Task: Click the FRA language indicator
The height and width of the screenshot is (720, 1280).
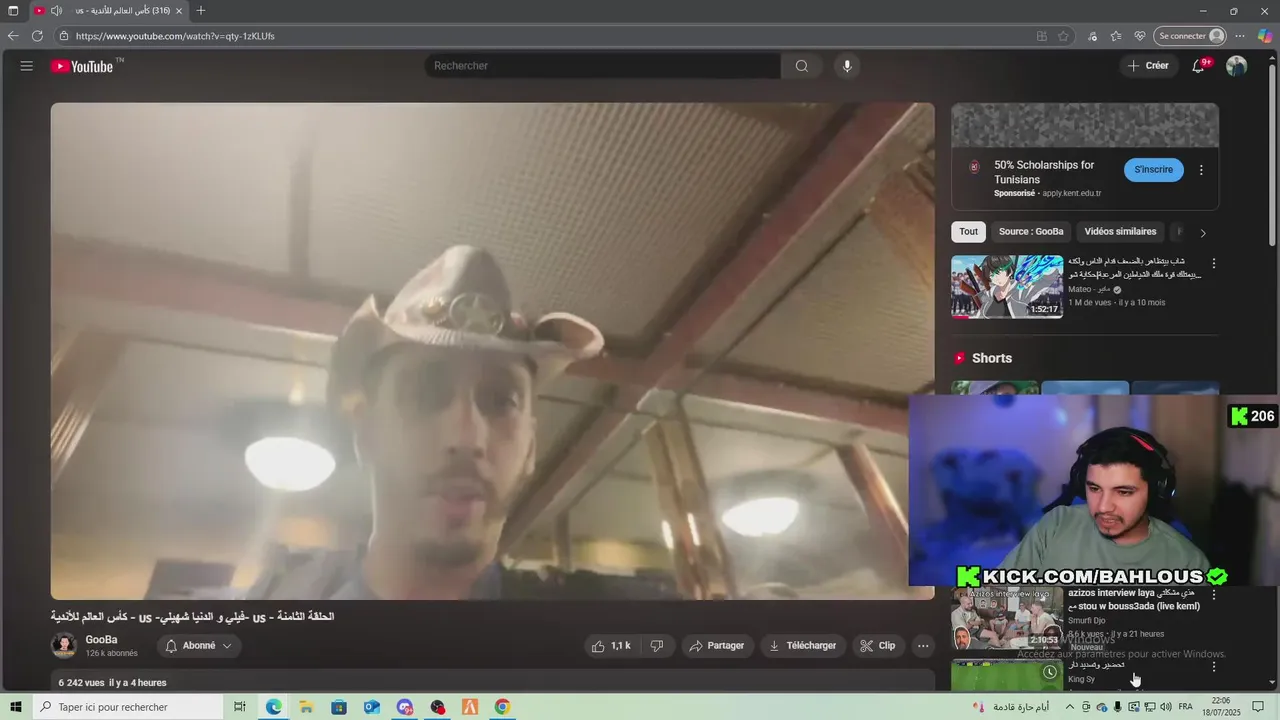Action: point(1185,707)
